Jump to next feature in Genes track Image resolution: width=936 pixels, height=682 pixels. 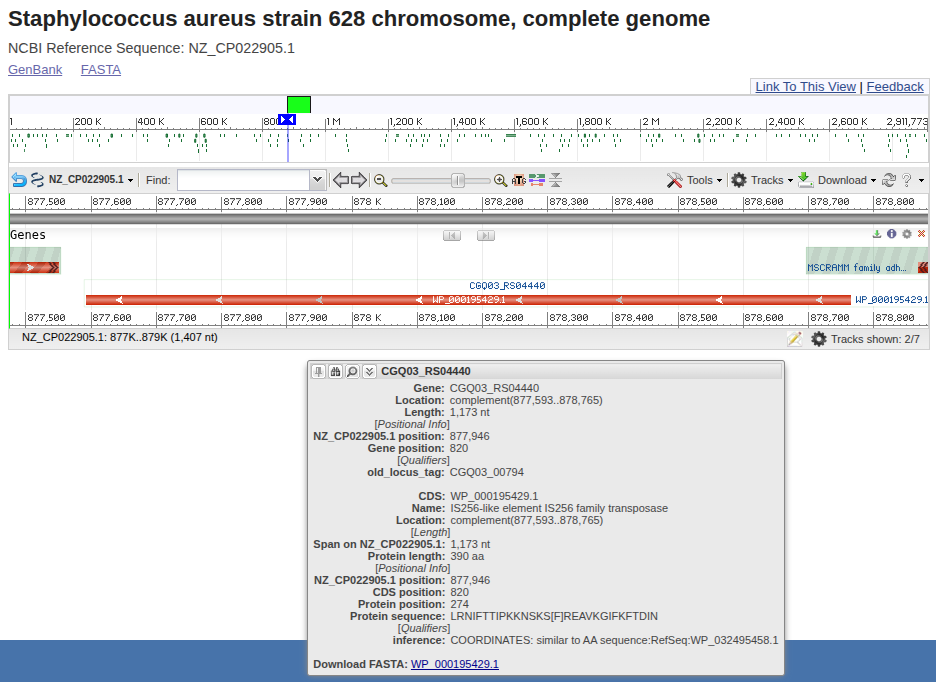(x=486, y=235)
